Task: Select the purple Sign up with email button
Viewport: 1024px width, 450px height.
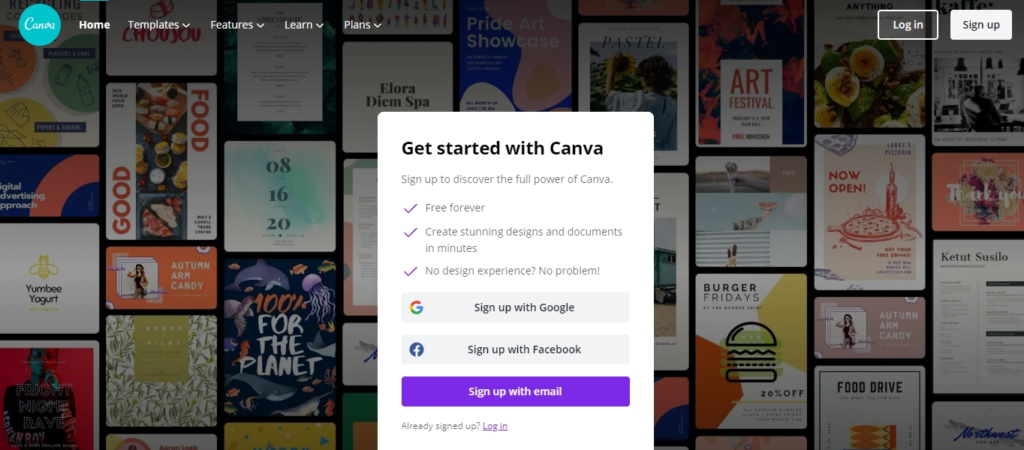Action: [x=515, y=391]
